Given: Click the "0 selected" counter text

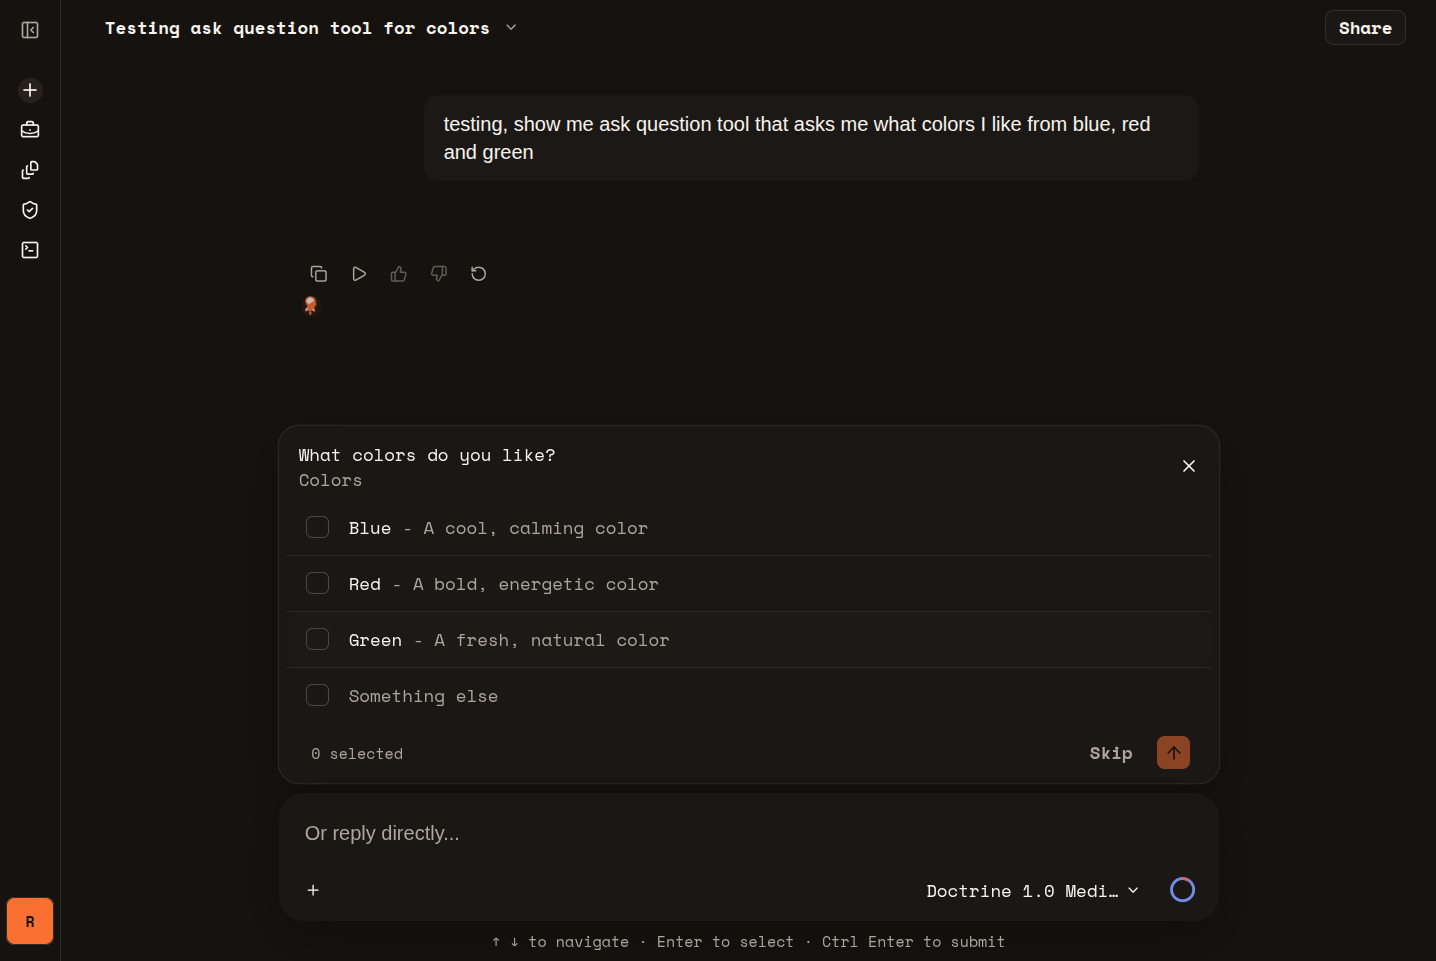Looking at the screenshot, I should [357, 754].
